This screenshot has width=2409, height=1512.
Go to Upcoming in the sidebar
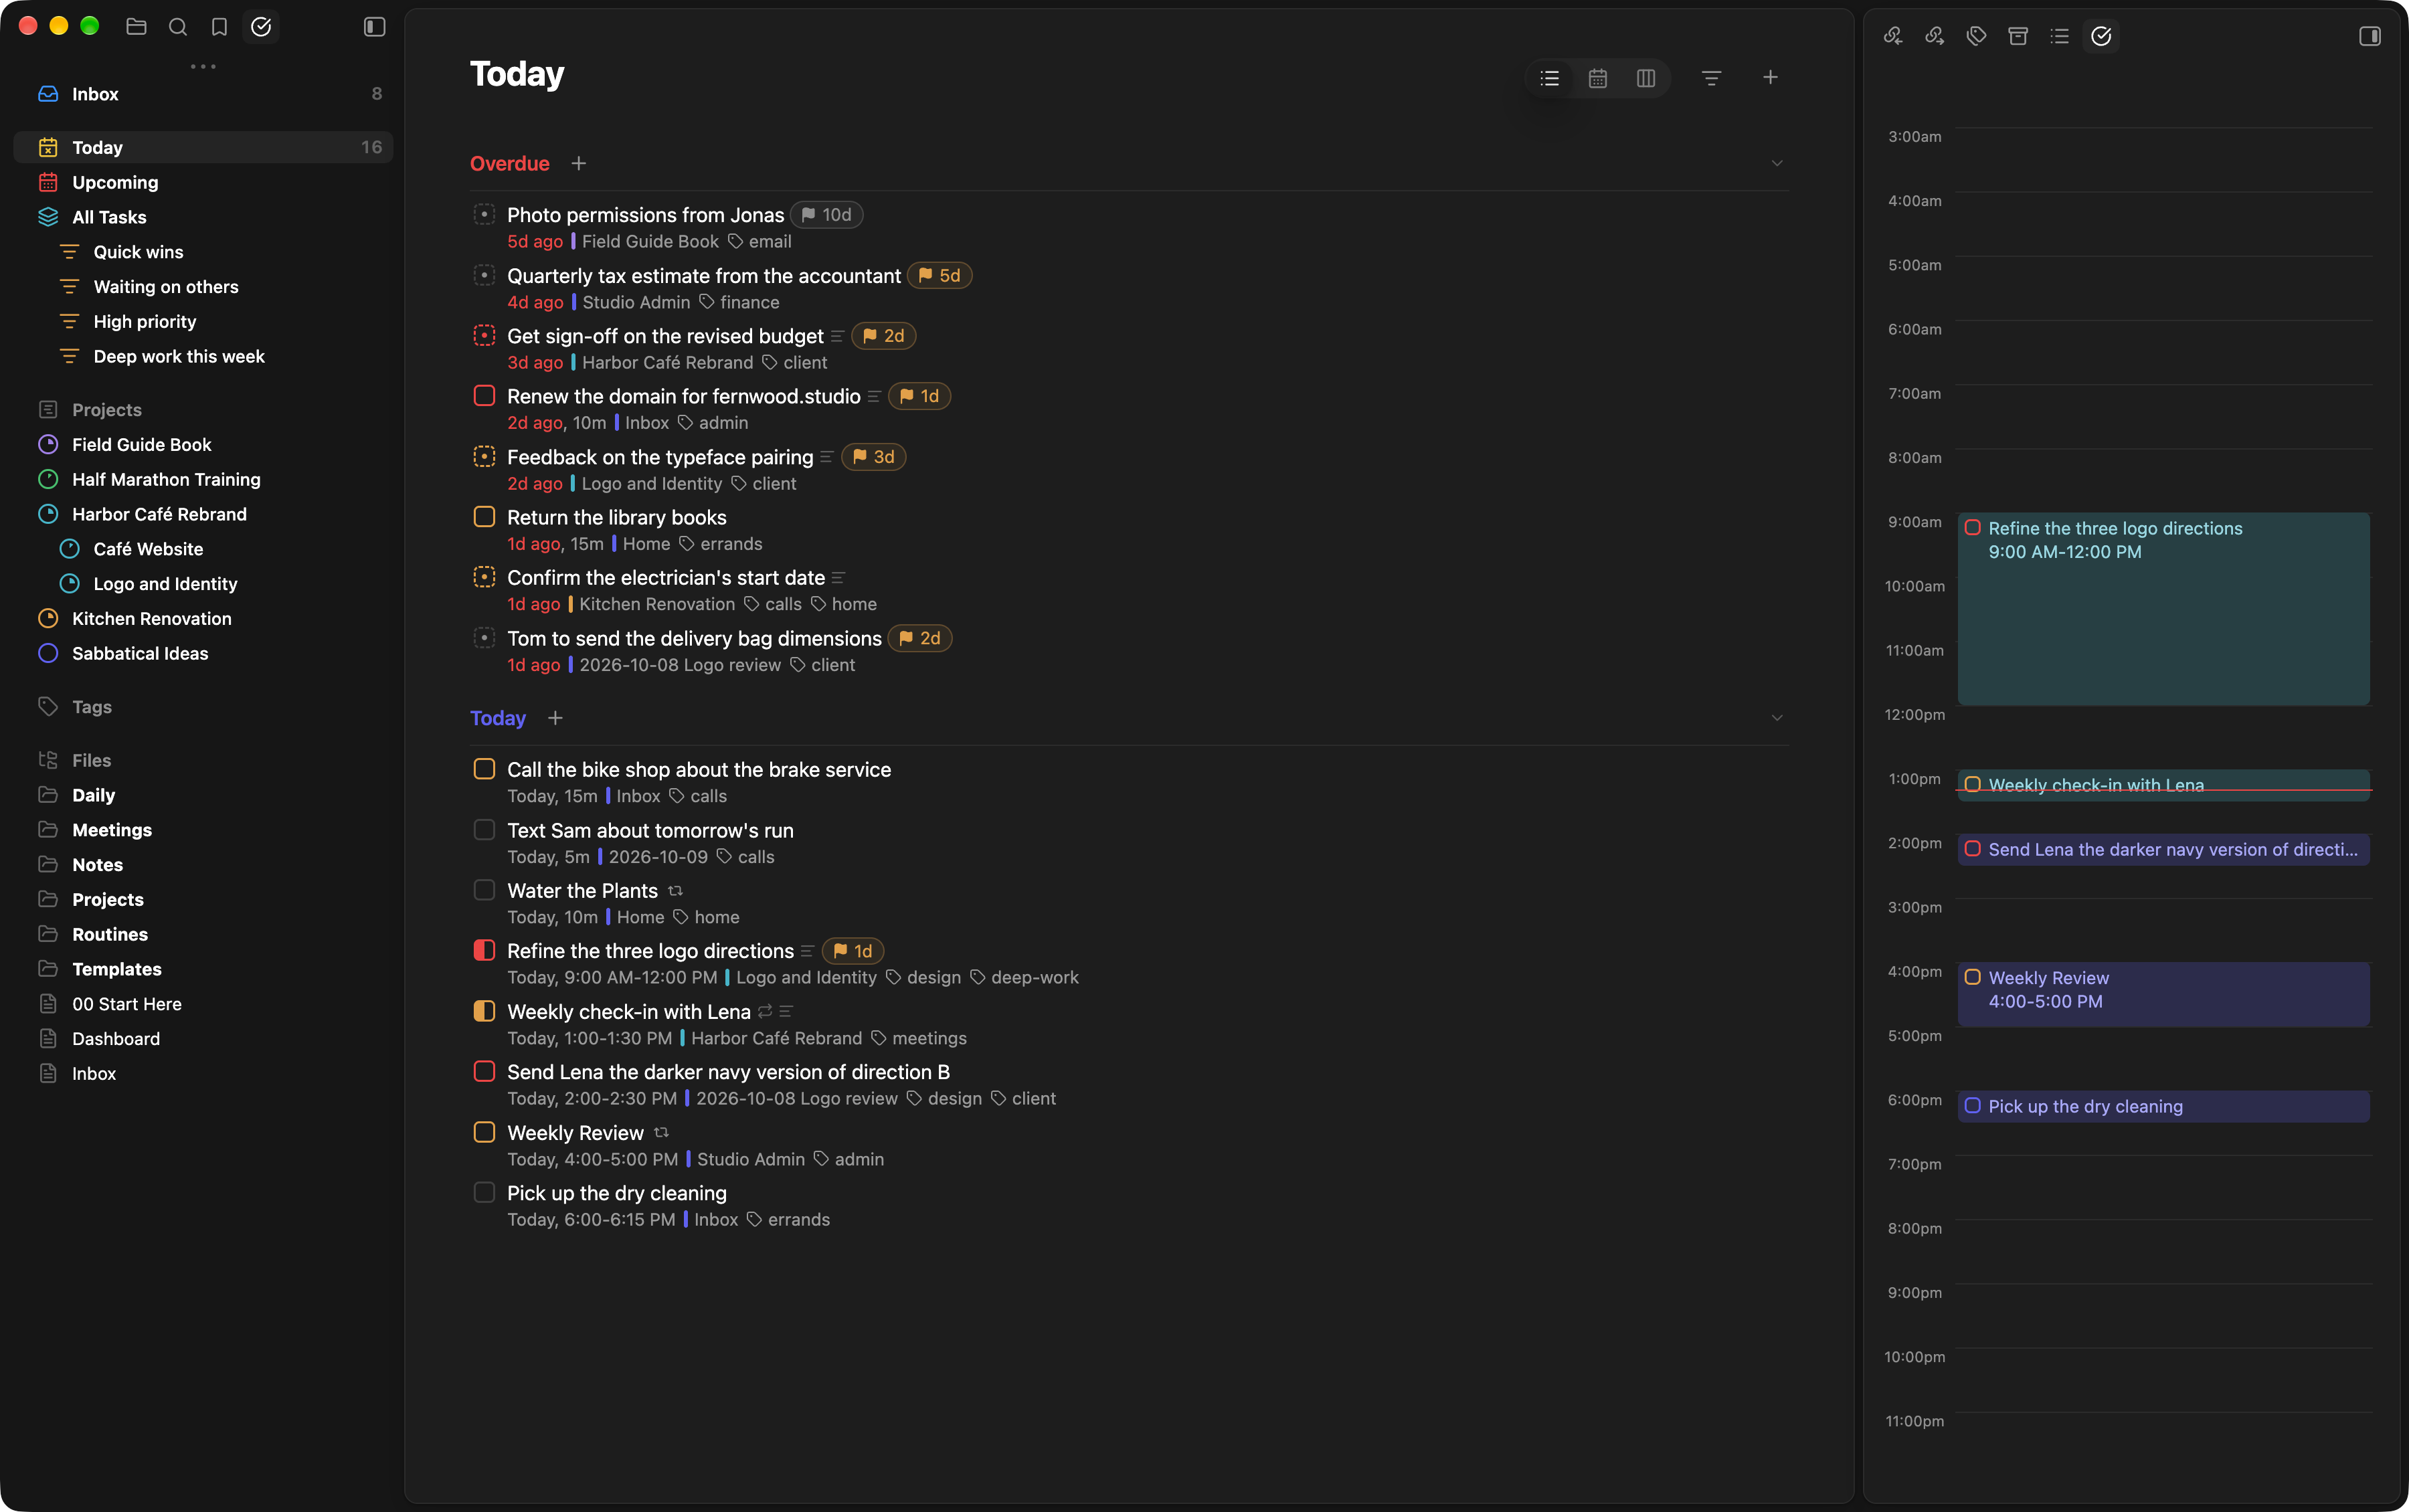coord(203,182)
